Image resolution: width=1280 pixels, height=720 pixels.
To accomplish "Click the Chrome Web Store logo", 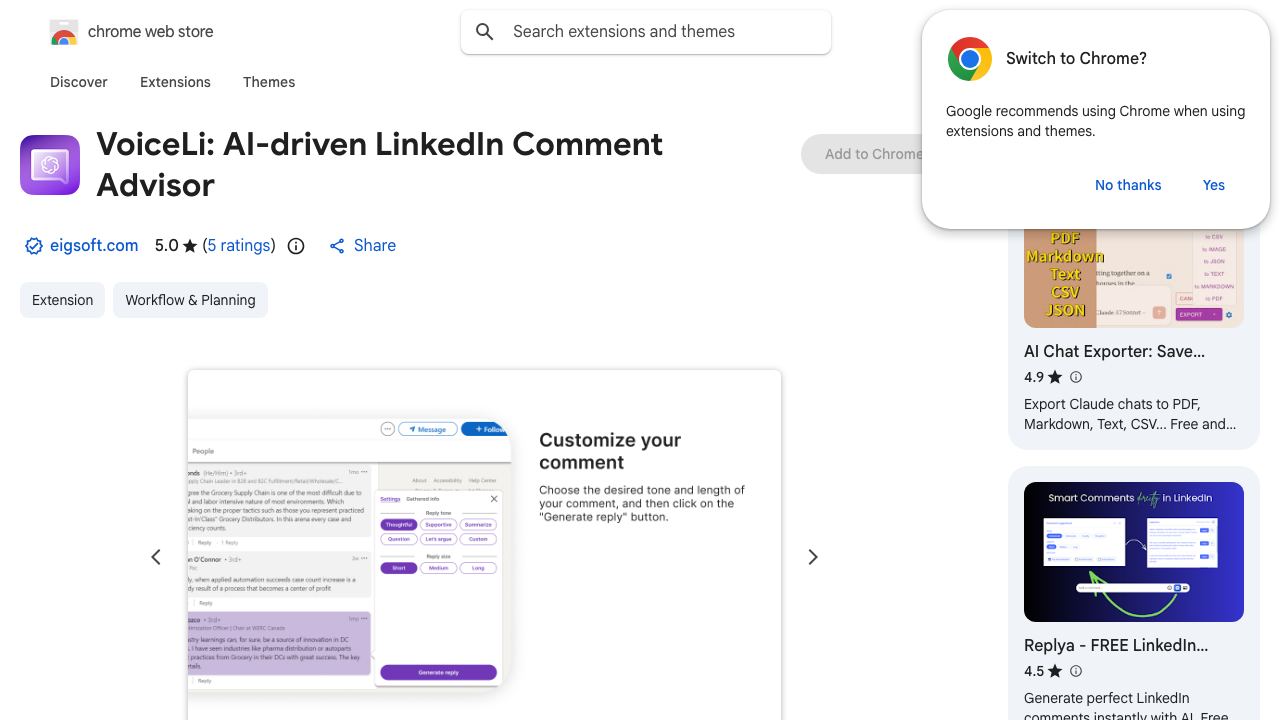I will pos(63,32).
